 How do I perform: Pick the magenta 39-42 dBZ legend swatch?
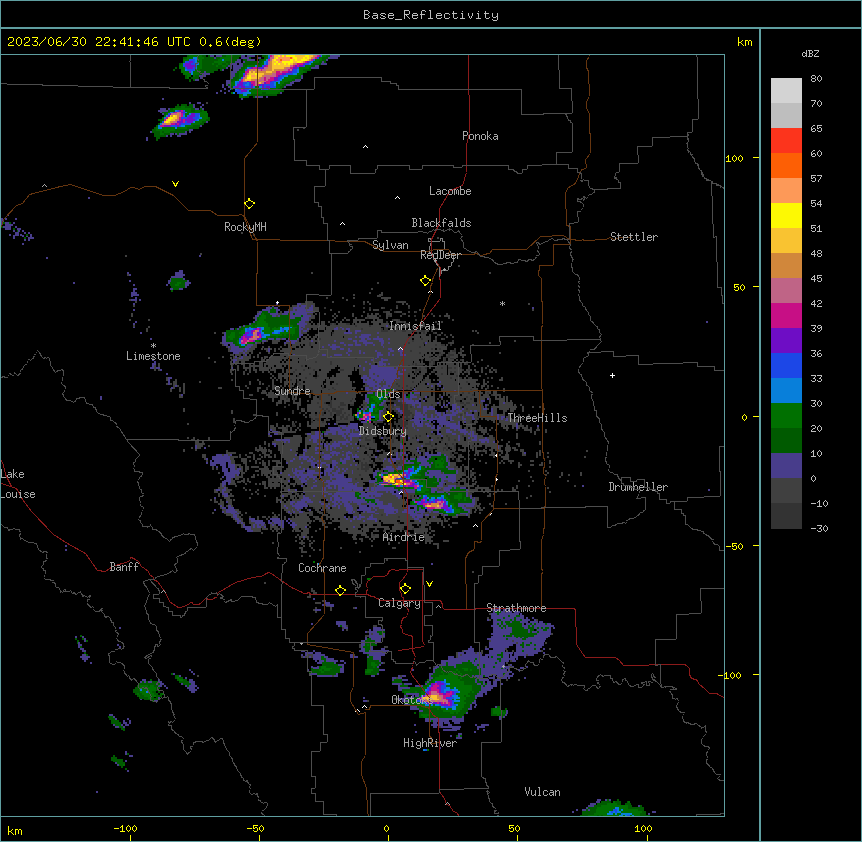[x=786, y=315]
